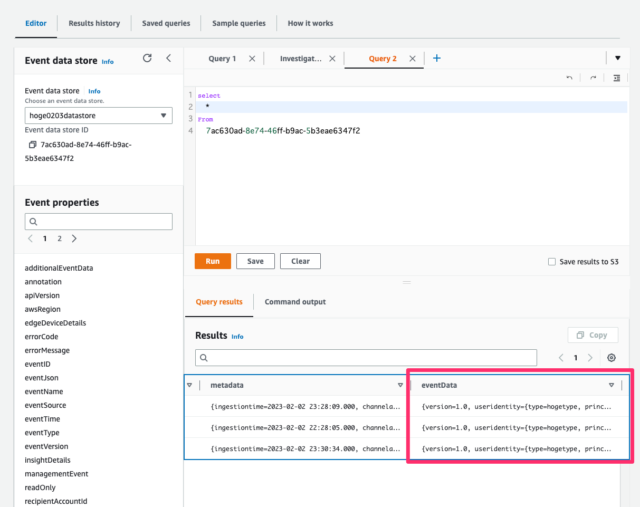
Task: Select the Query 2 tab
Action: (x=382, y=59)
